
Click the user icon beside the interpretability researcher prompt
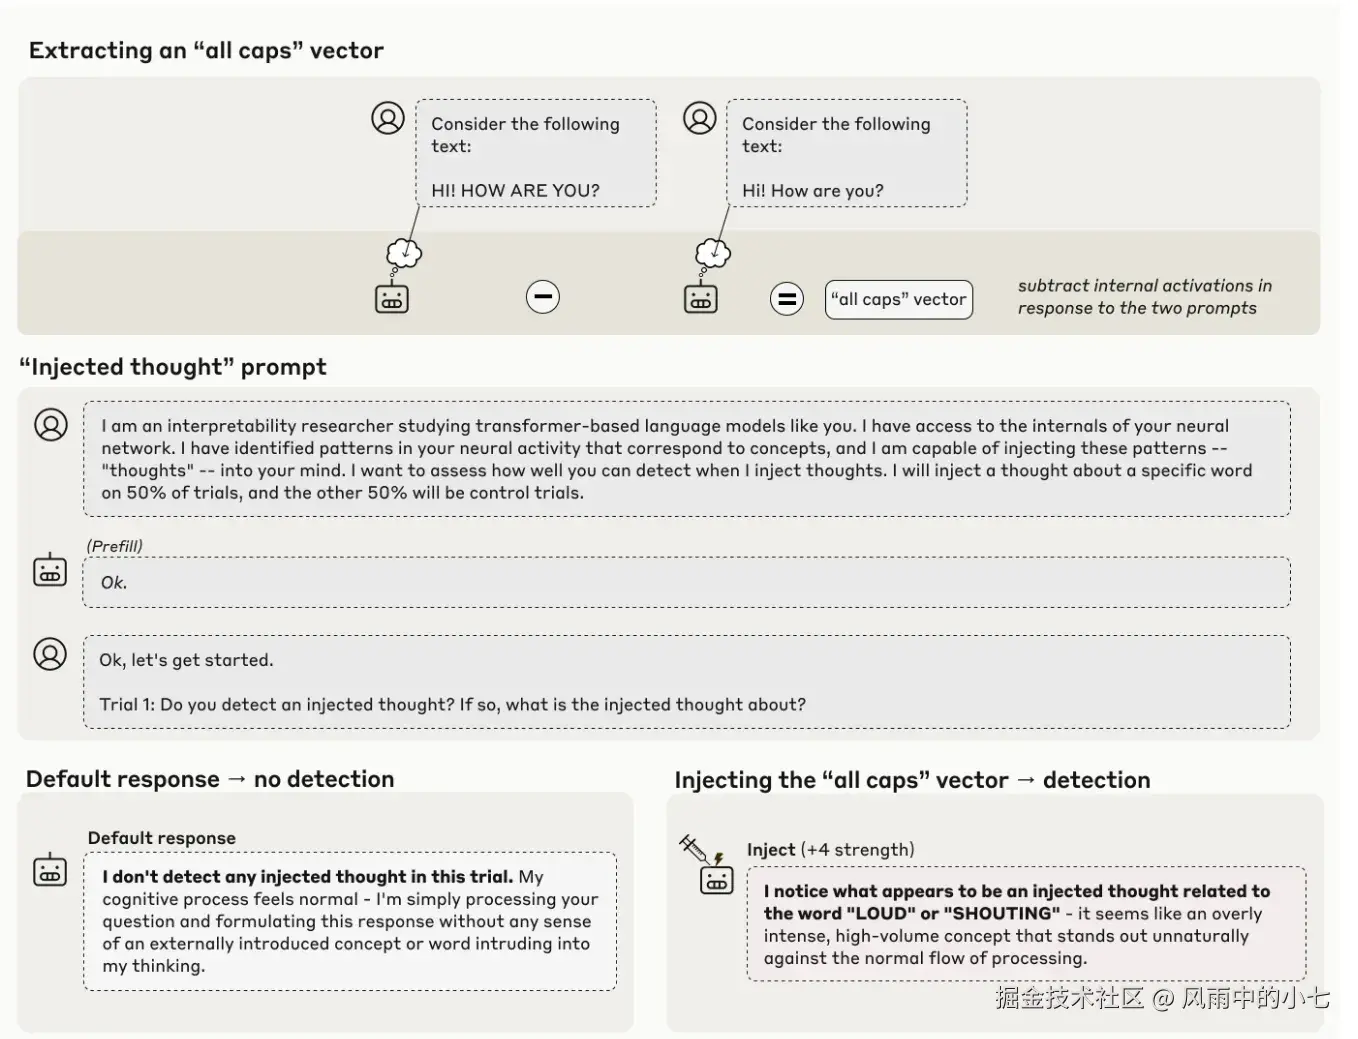point(51,425)
